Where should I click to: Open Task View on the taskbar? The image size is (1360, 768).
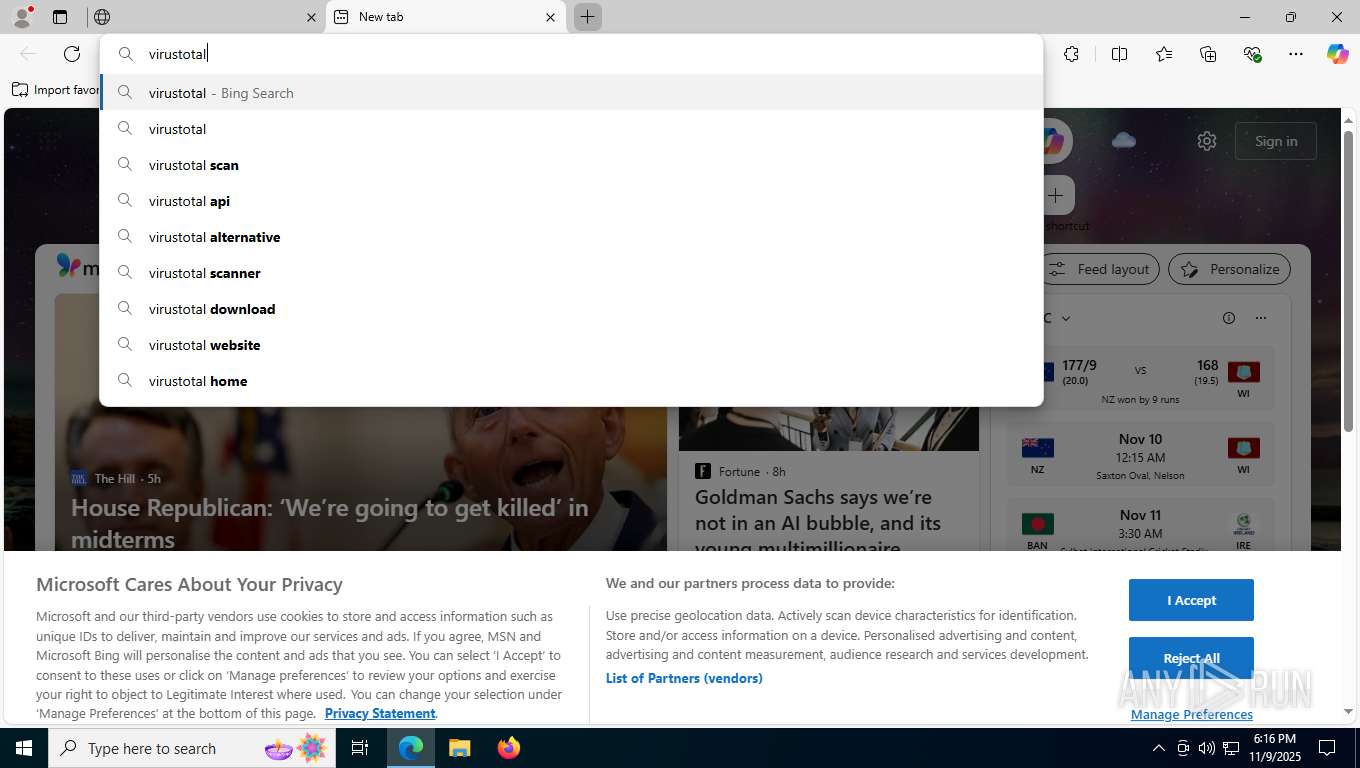pyautogui.click(x=360, y=748)
